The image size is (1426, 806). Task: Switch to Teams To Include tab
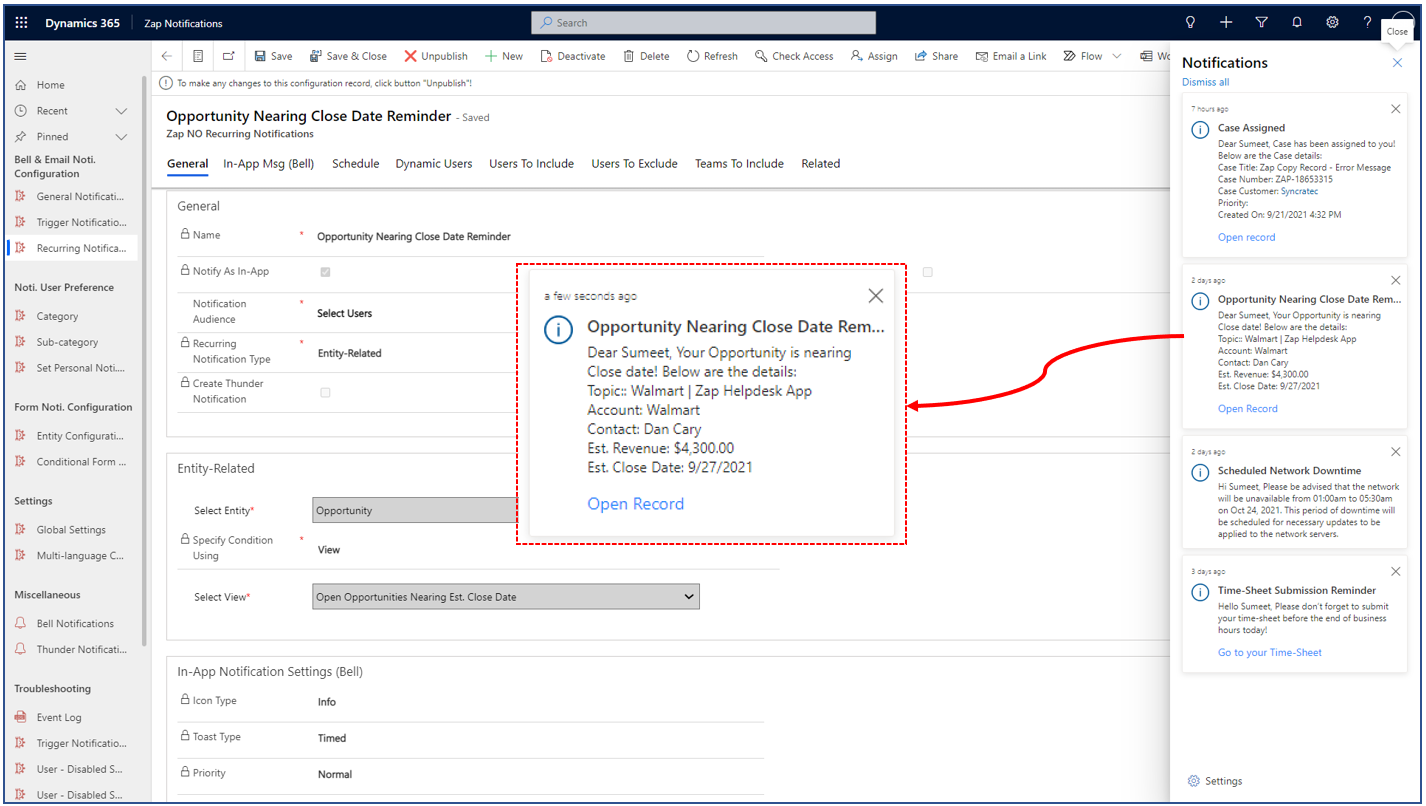(739, 164)
